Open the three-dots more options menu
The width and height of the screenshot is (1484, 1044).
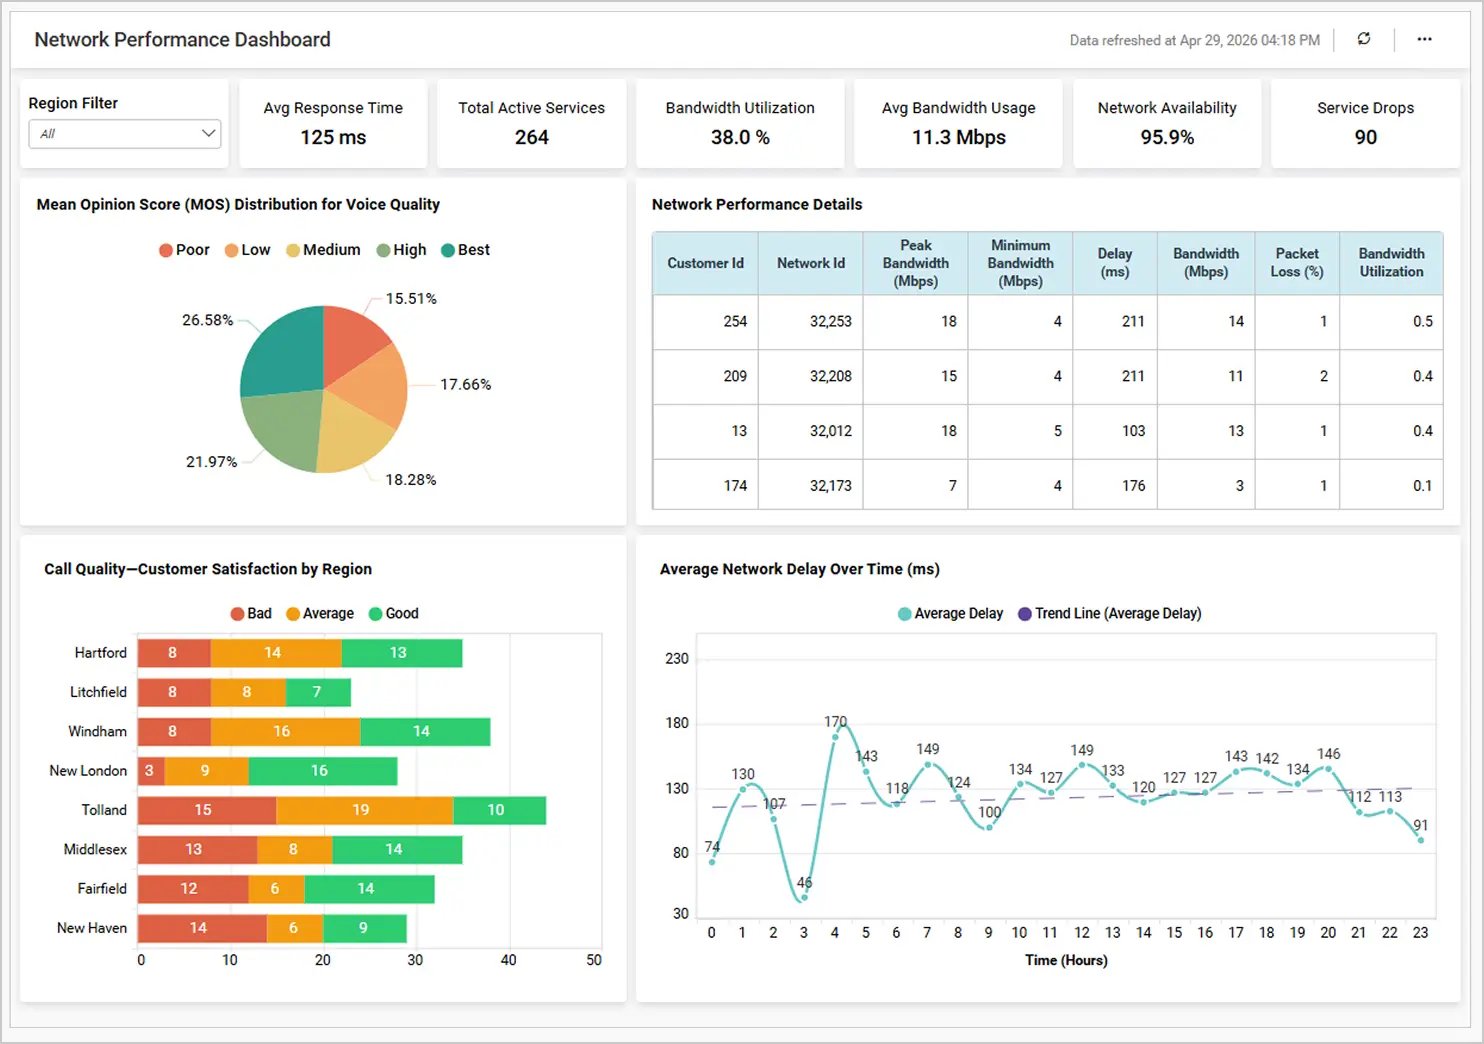[x=1424, y=39]
